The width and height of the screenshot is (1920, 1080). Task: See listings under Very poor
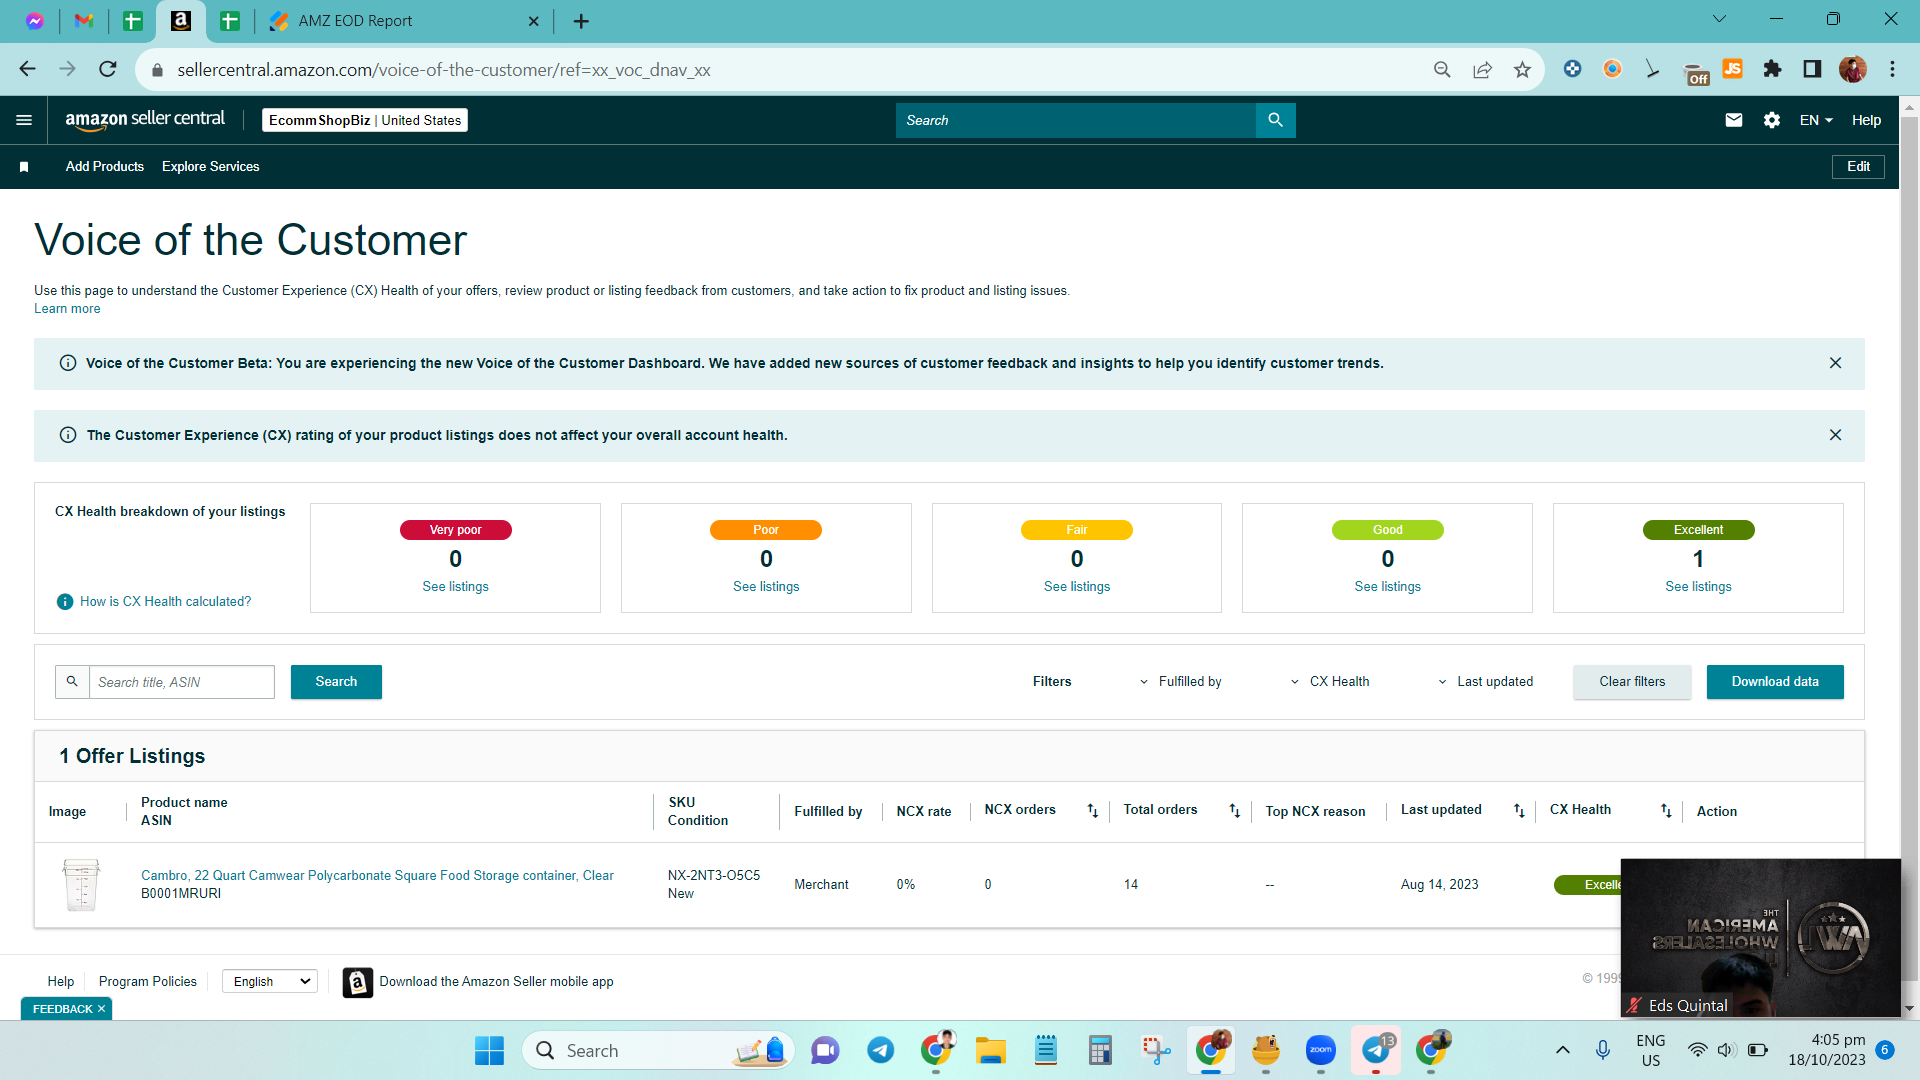click(x=455, y=587)
